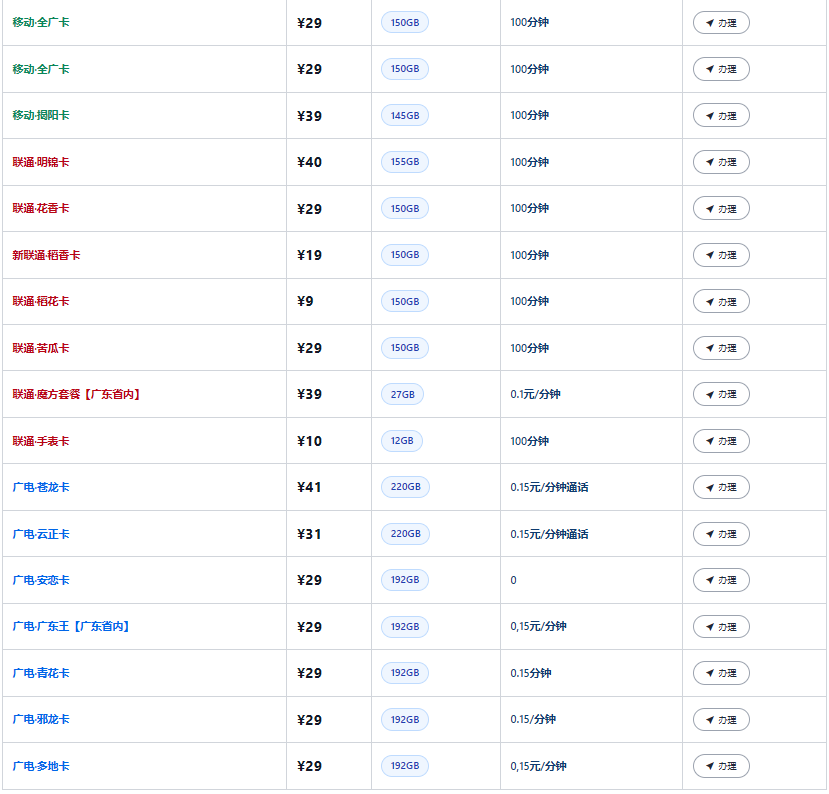Click the 155GB data badge
This screenshot has height=794, width=829.
tap(404, 162)
